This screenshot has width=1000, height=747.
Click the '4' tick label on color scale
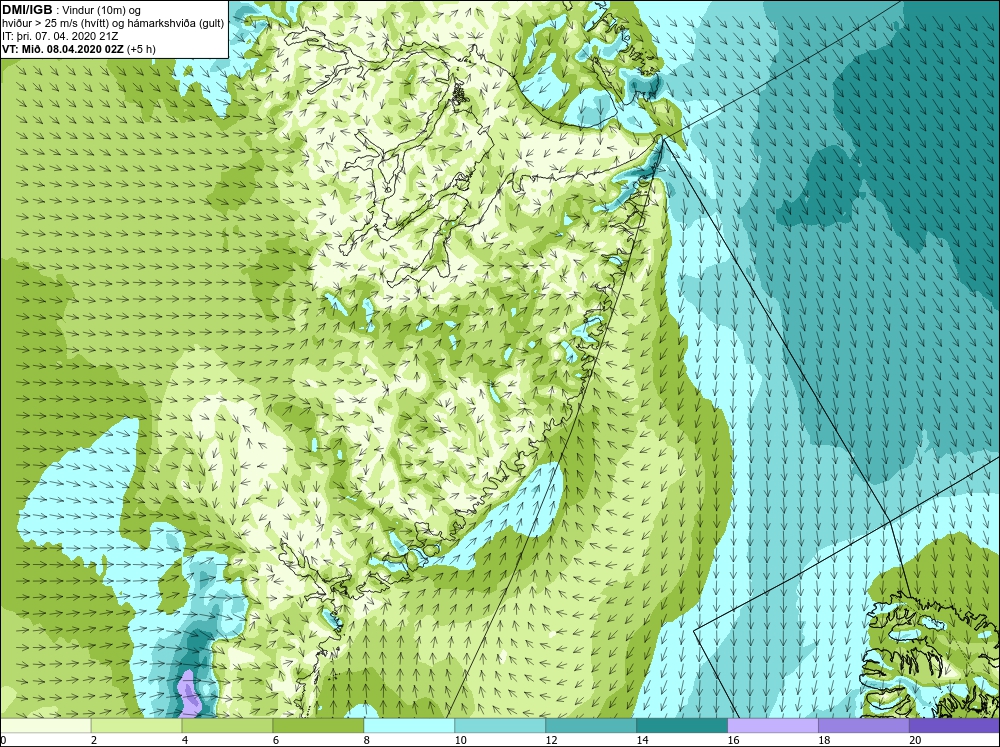(x=185, y=740)
